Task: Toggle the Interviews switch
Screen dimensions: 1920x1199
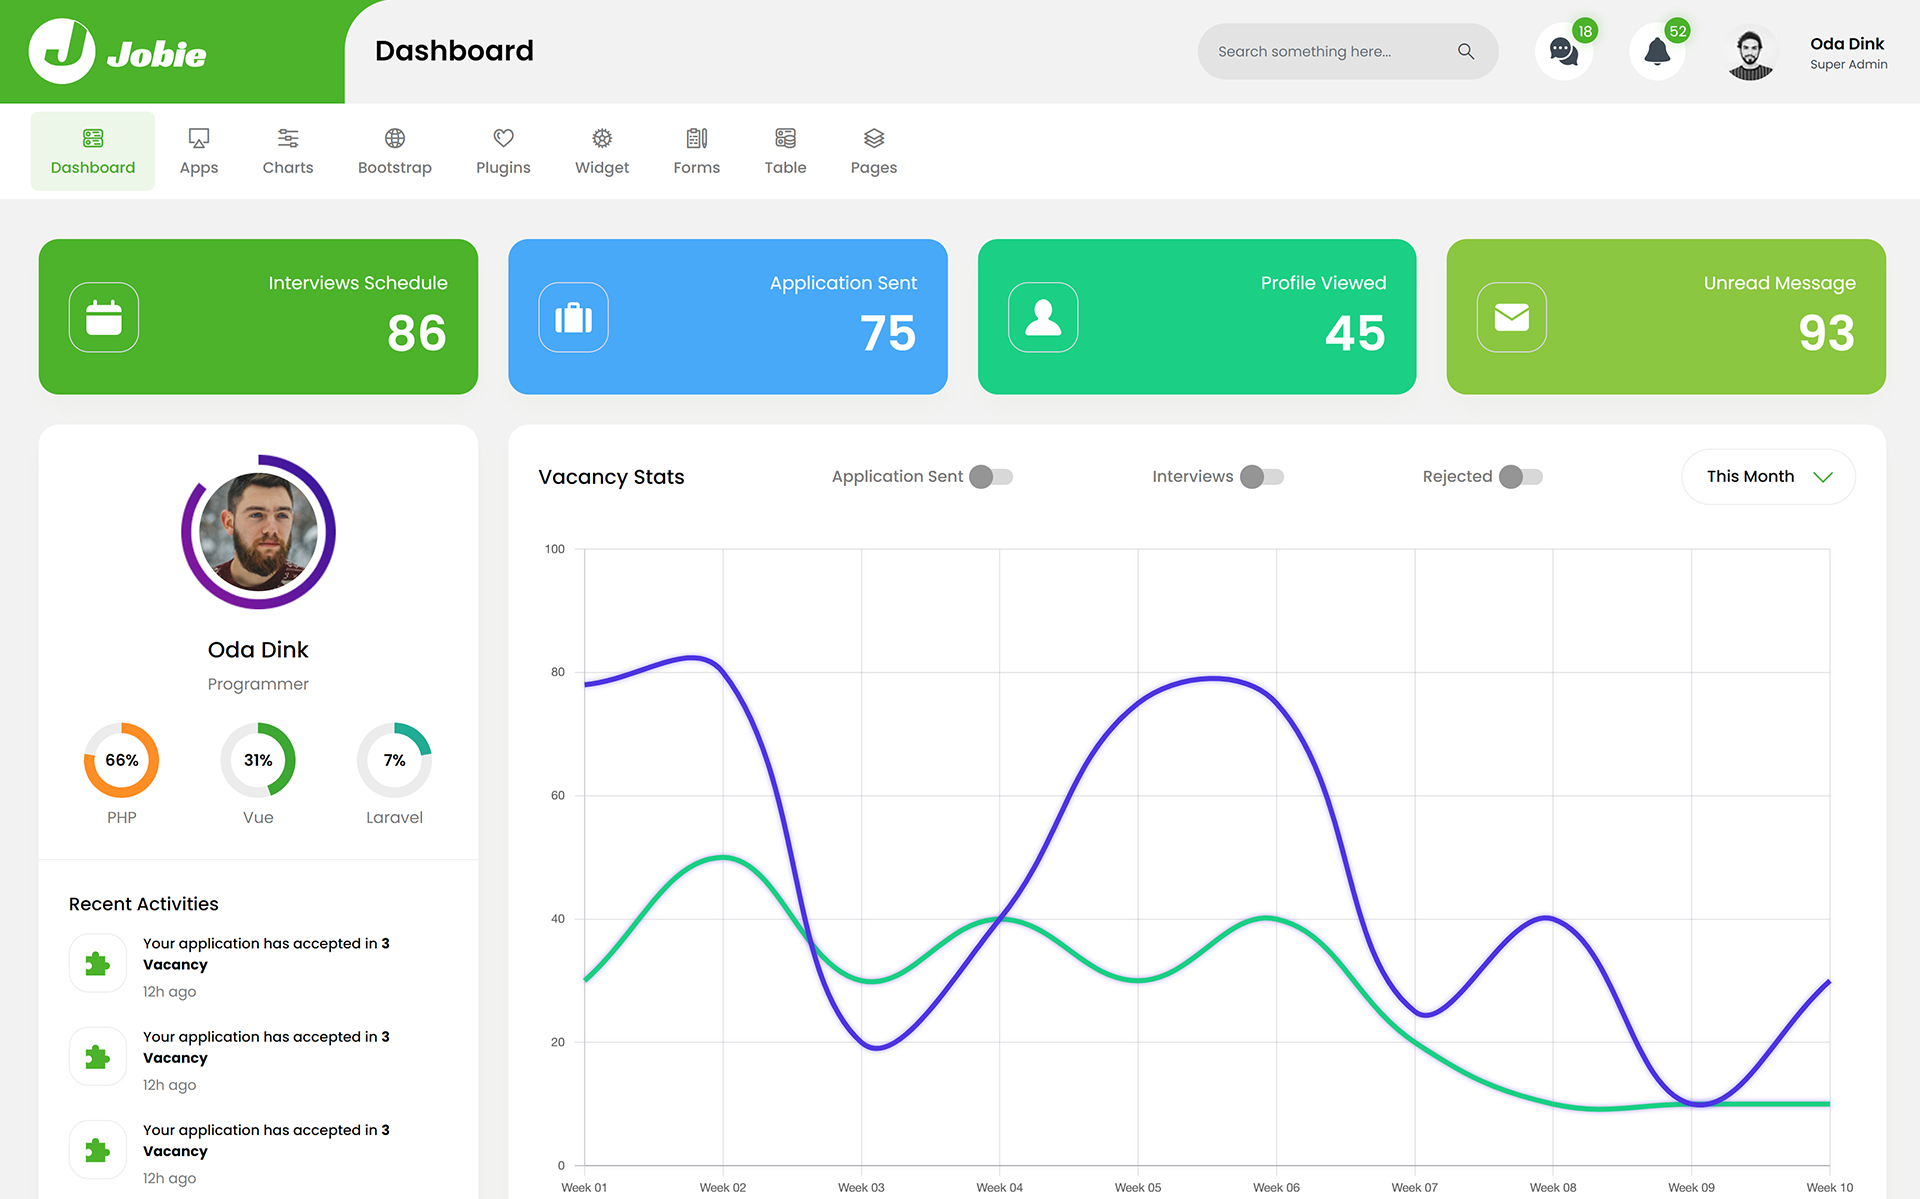Action: pos(1262,477)
